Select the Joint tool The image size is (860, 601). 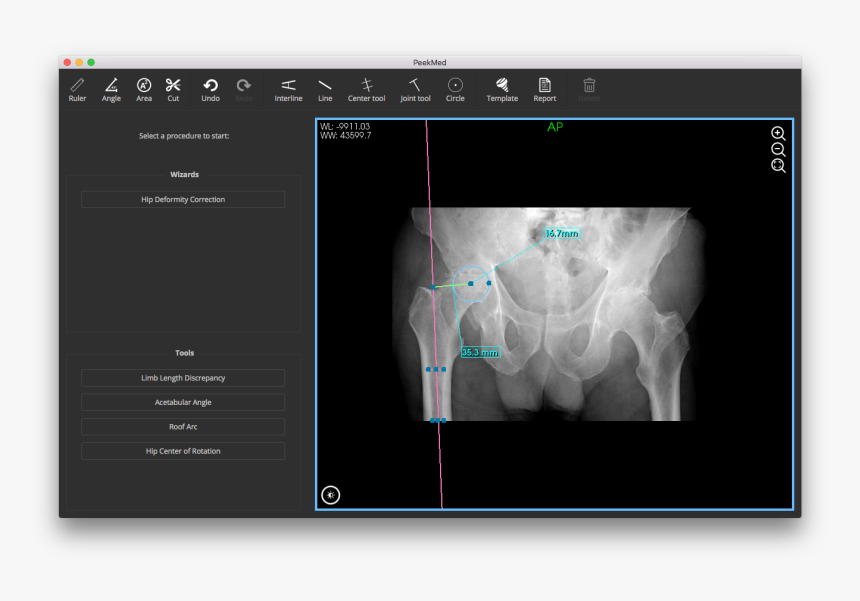pyautogui.click(x=415, y=90)
